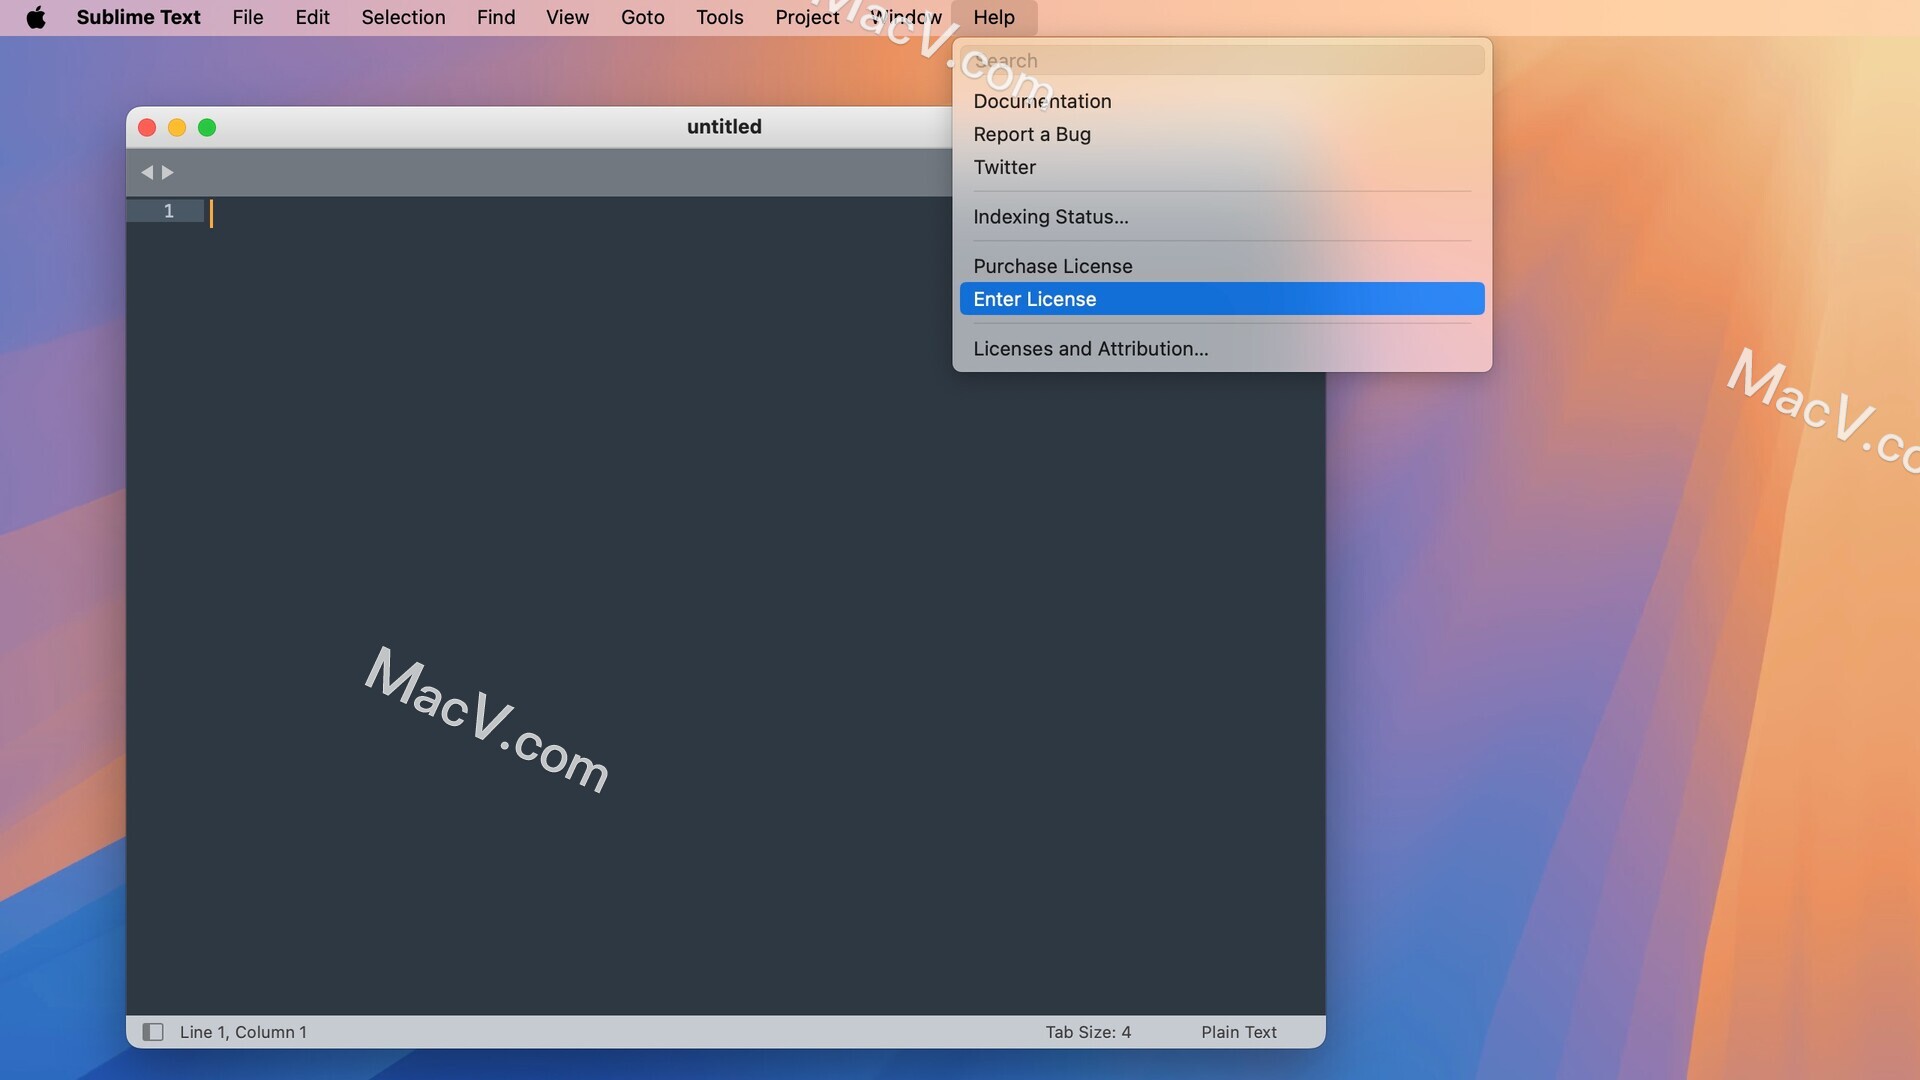Screen dimensions: 1920x1080
Task: Minimize the untitled window with yellow button
Action: [177, 127]
